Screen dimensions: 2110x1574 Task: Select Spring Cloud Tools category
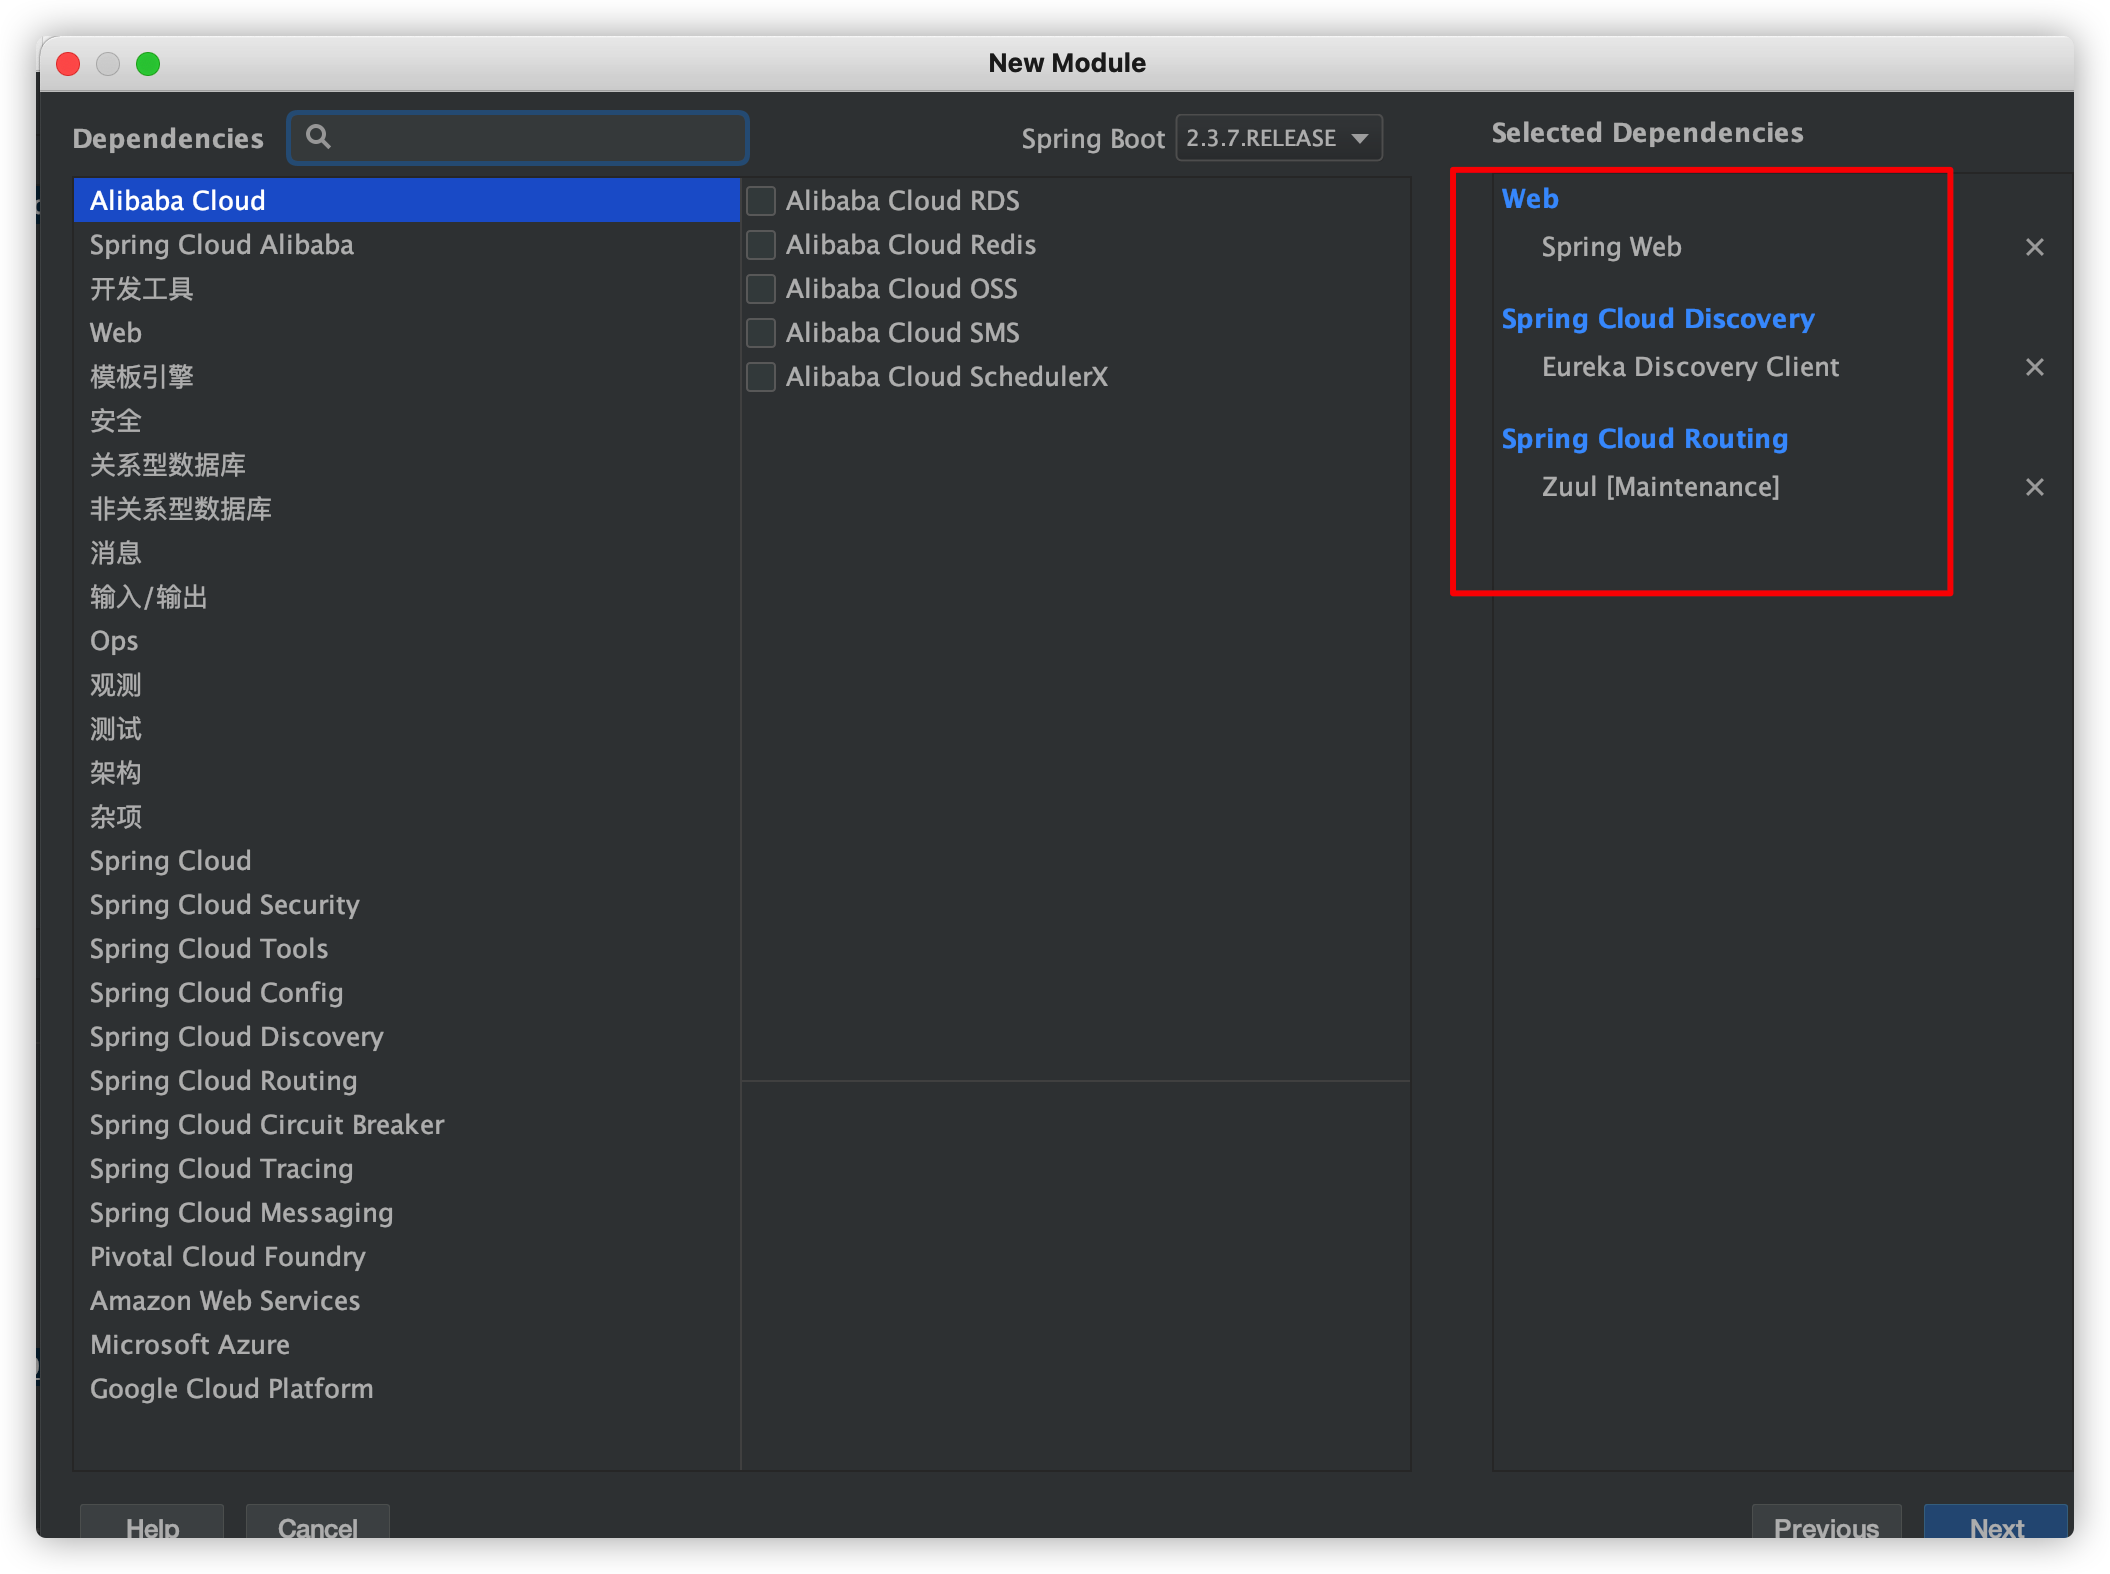[406, 949]
